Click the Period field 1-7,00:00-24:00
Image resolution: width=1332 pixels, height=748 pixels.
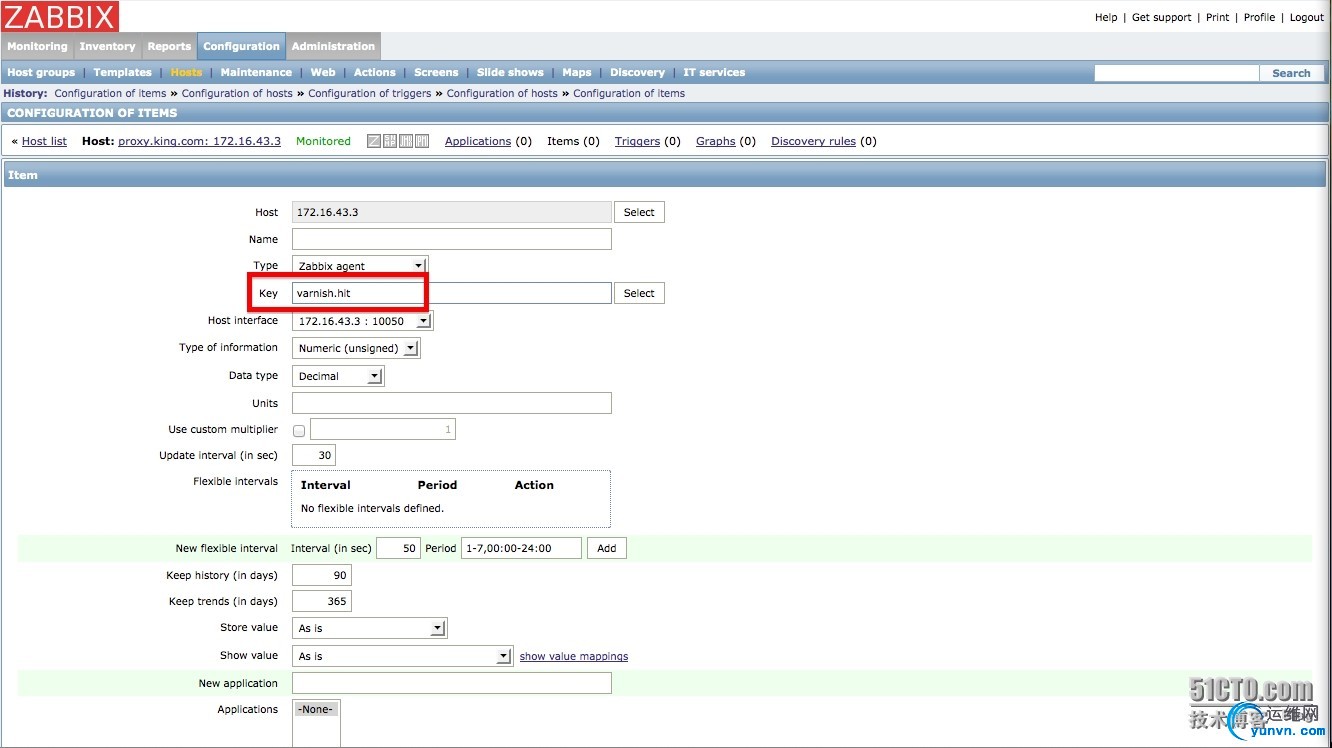click(x=521, y=548)
